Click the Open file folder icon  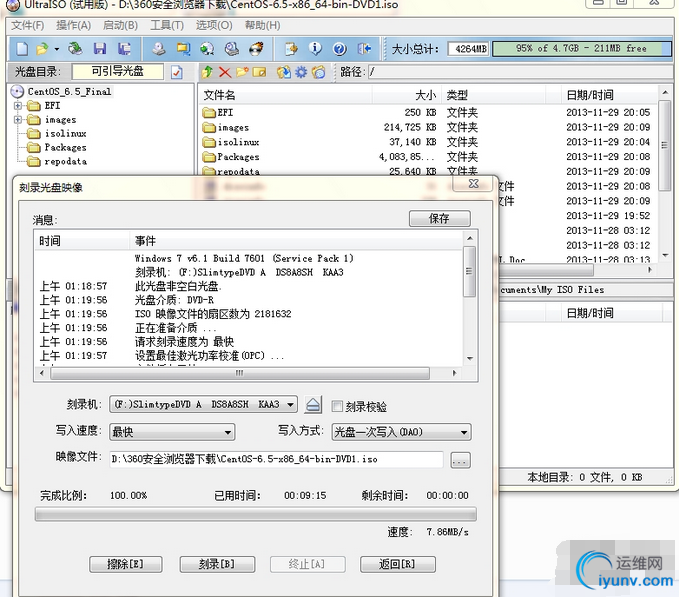click(42, 48)
